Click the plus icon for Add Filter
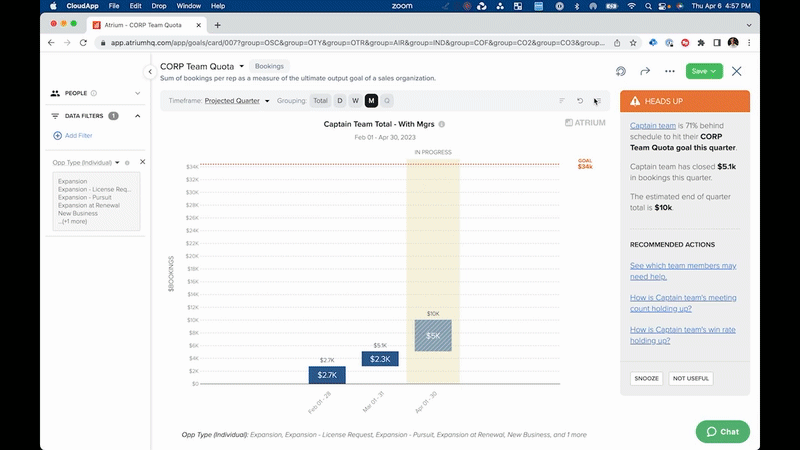Image resolution: width=800 pixels, height=450 pixels. 58,135
